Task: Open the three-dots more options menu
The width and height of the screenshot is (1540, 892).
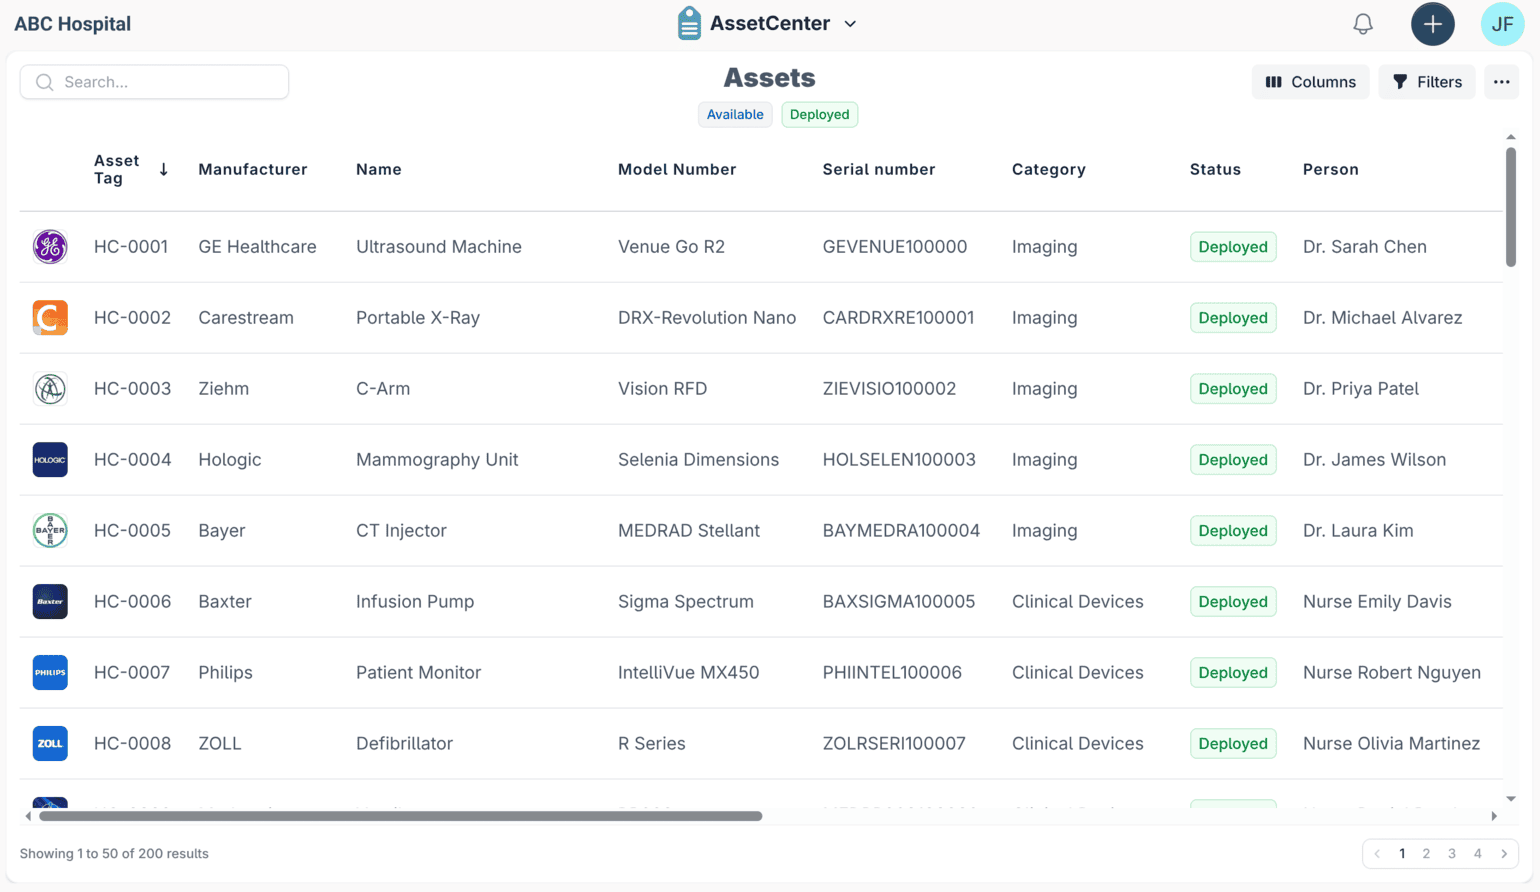Action: [1502, 82]
